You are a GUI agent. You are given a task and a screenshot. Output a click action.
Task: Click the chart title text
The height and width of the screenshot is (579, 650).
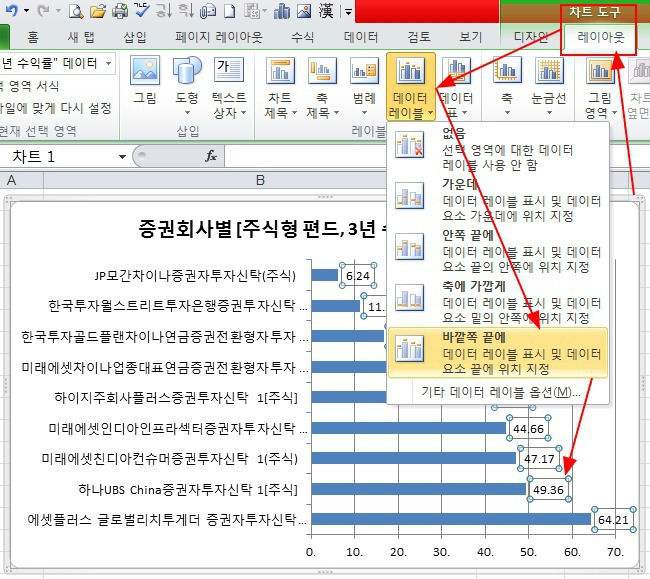(263, 229)
